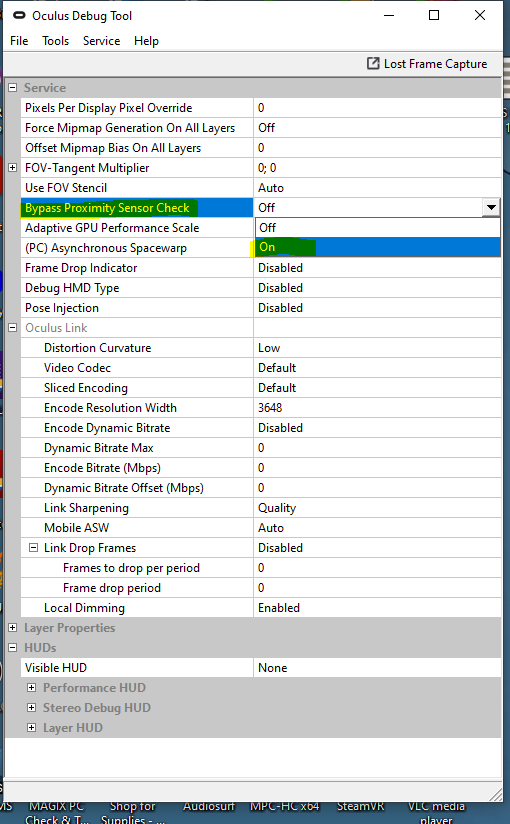Collapse the Service section
510x824 pixels.
pyautogui.click(x=13, y=88)
